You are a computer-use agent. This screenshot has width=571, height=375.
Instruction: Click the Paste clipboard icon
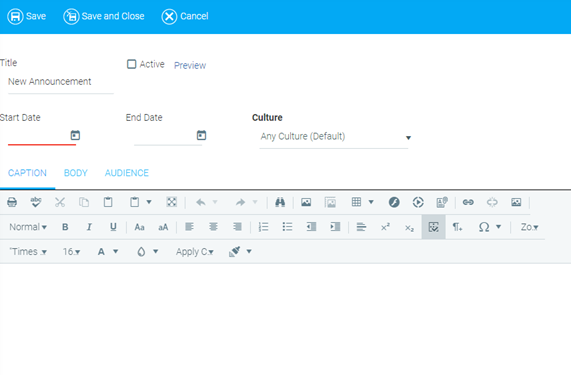pyautogui.click(x=108, y=202)
